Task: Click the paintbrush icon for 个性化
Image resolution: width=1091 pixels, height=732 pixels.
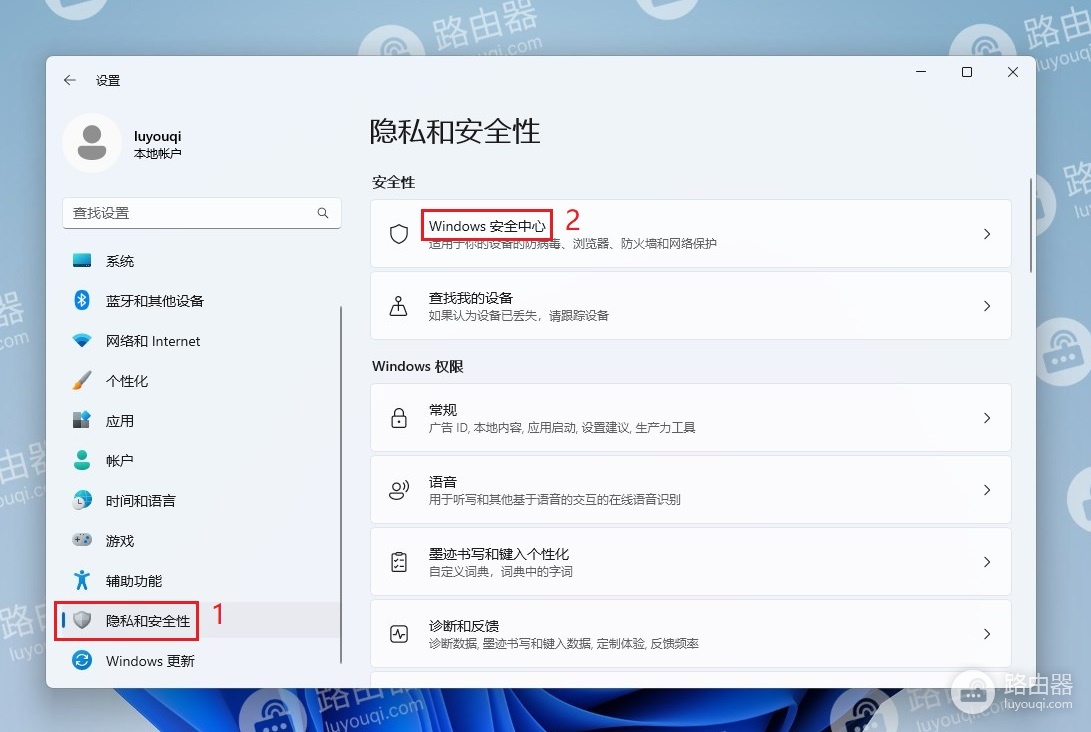Action: [82, 380]
